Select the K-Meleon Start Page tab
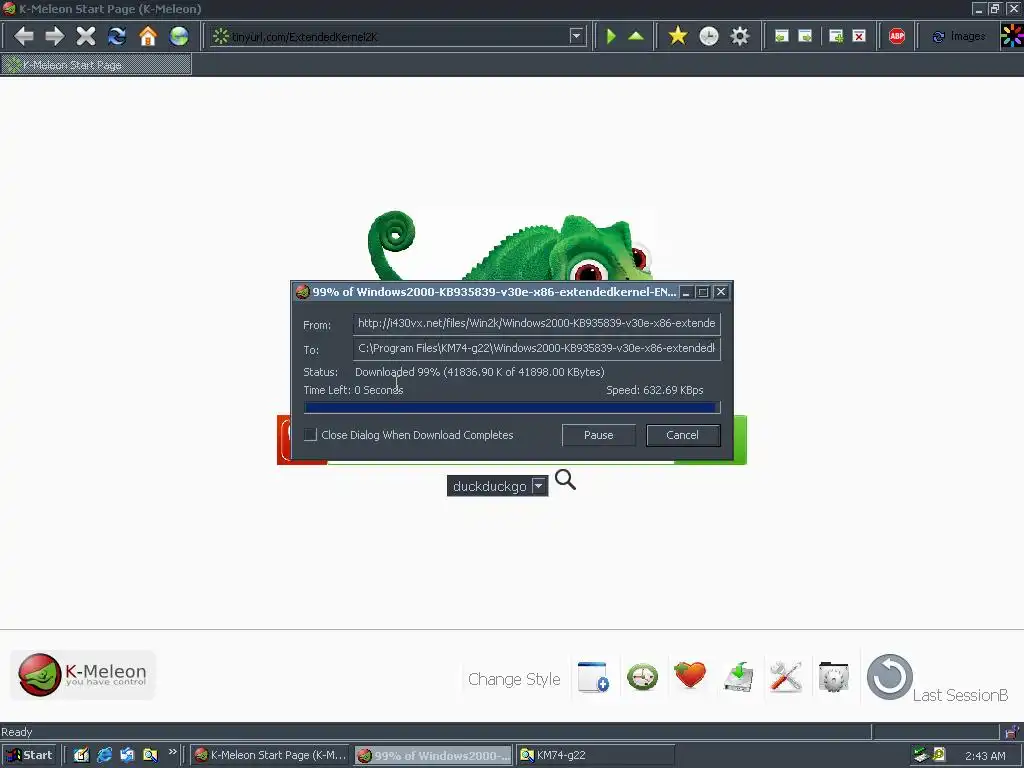Image resolution: width=1024 pixels, height=768 pixels. coord(96,65)
